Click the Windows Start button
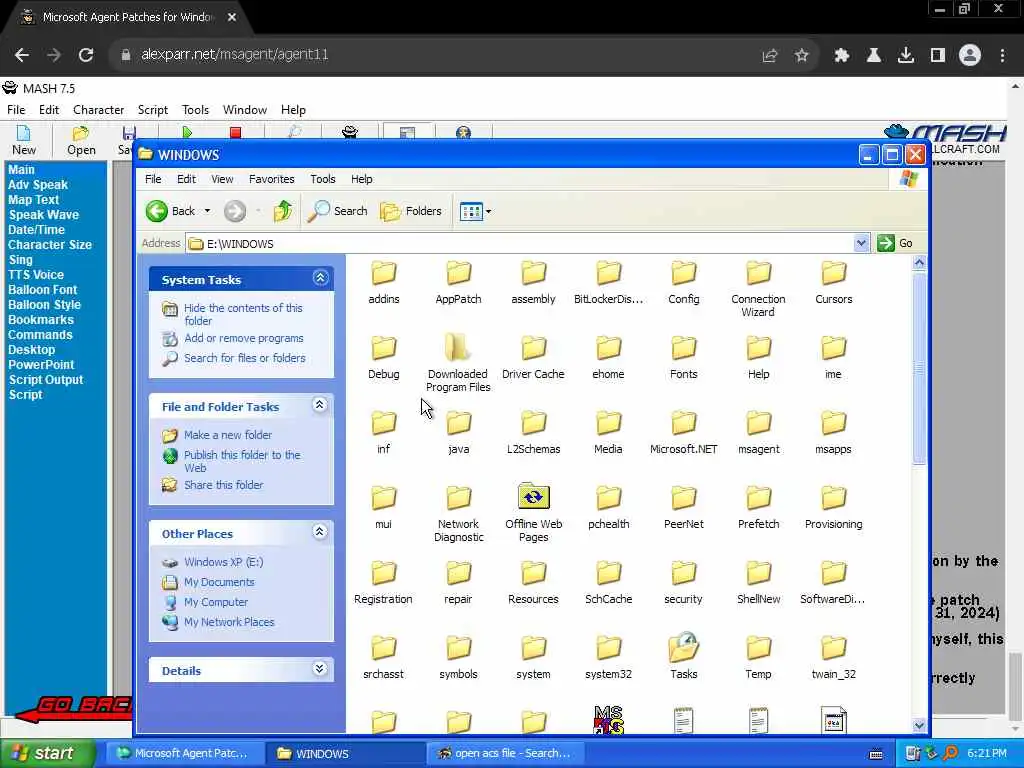Image resolution: width=1024 pixels, height=768 pixels. 47,753
